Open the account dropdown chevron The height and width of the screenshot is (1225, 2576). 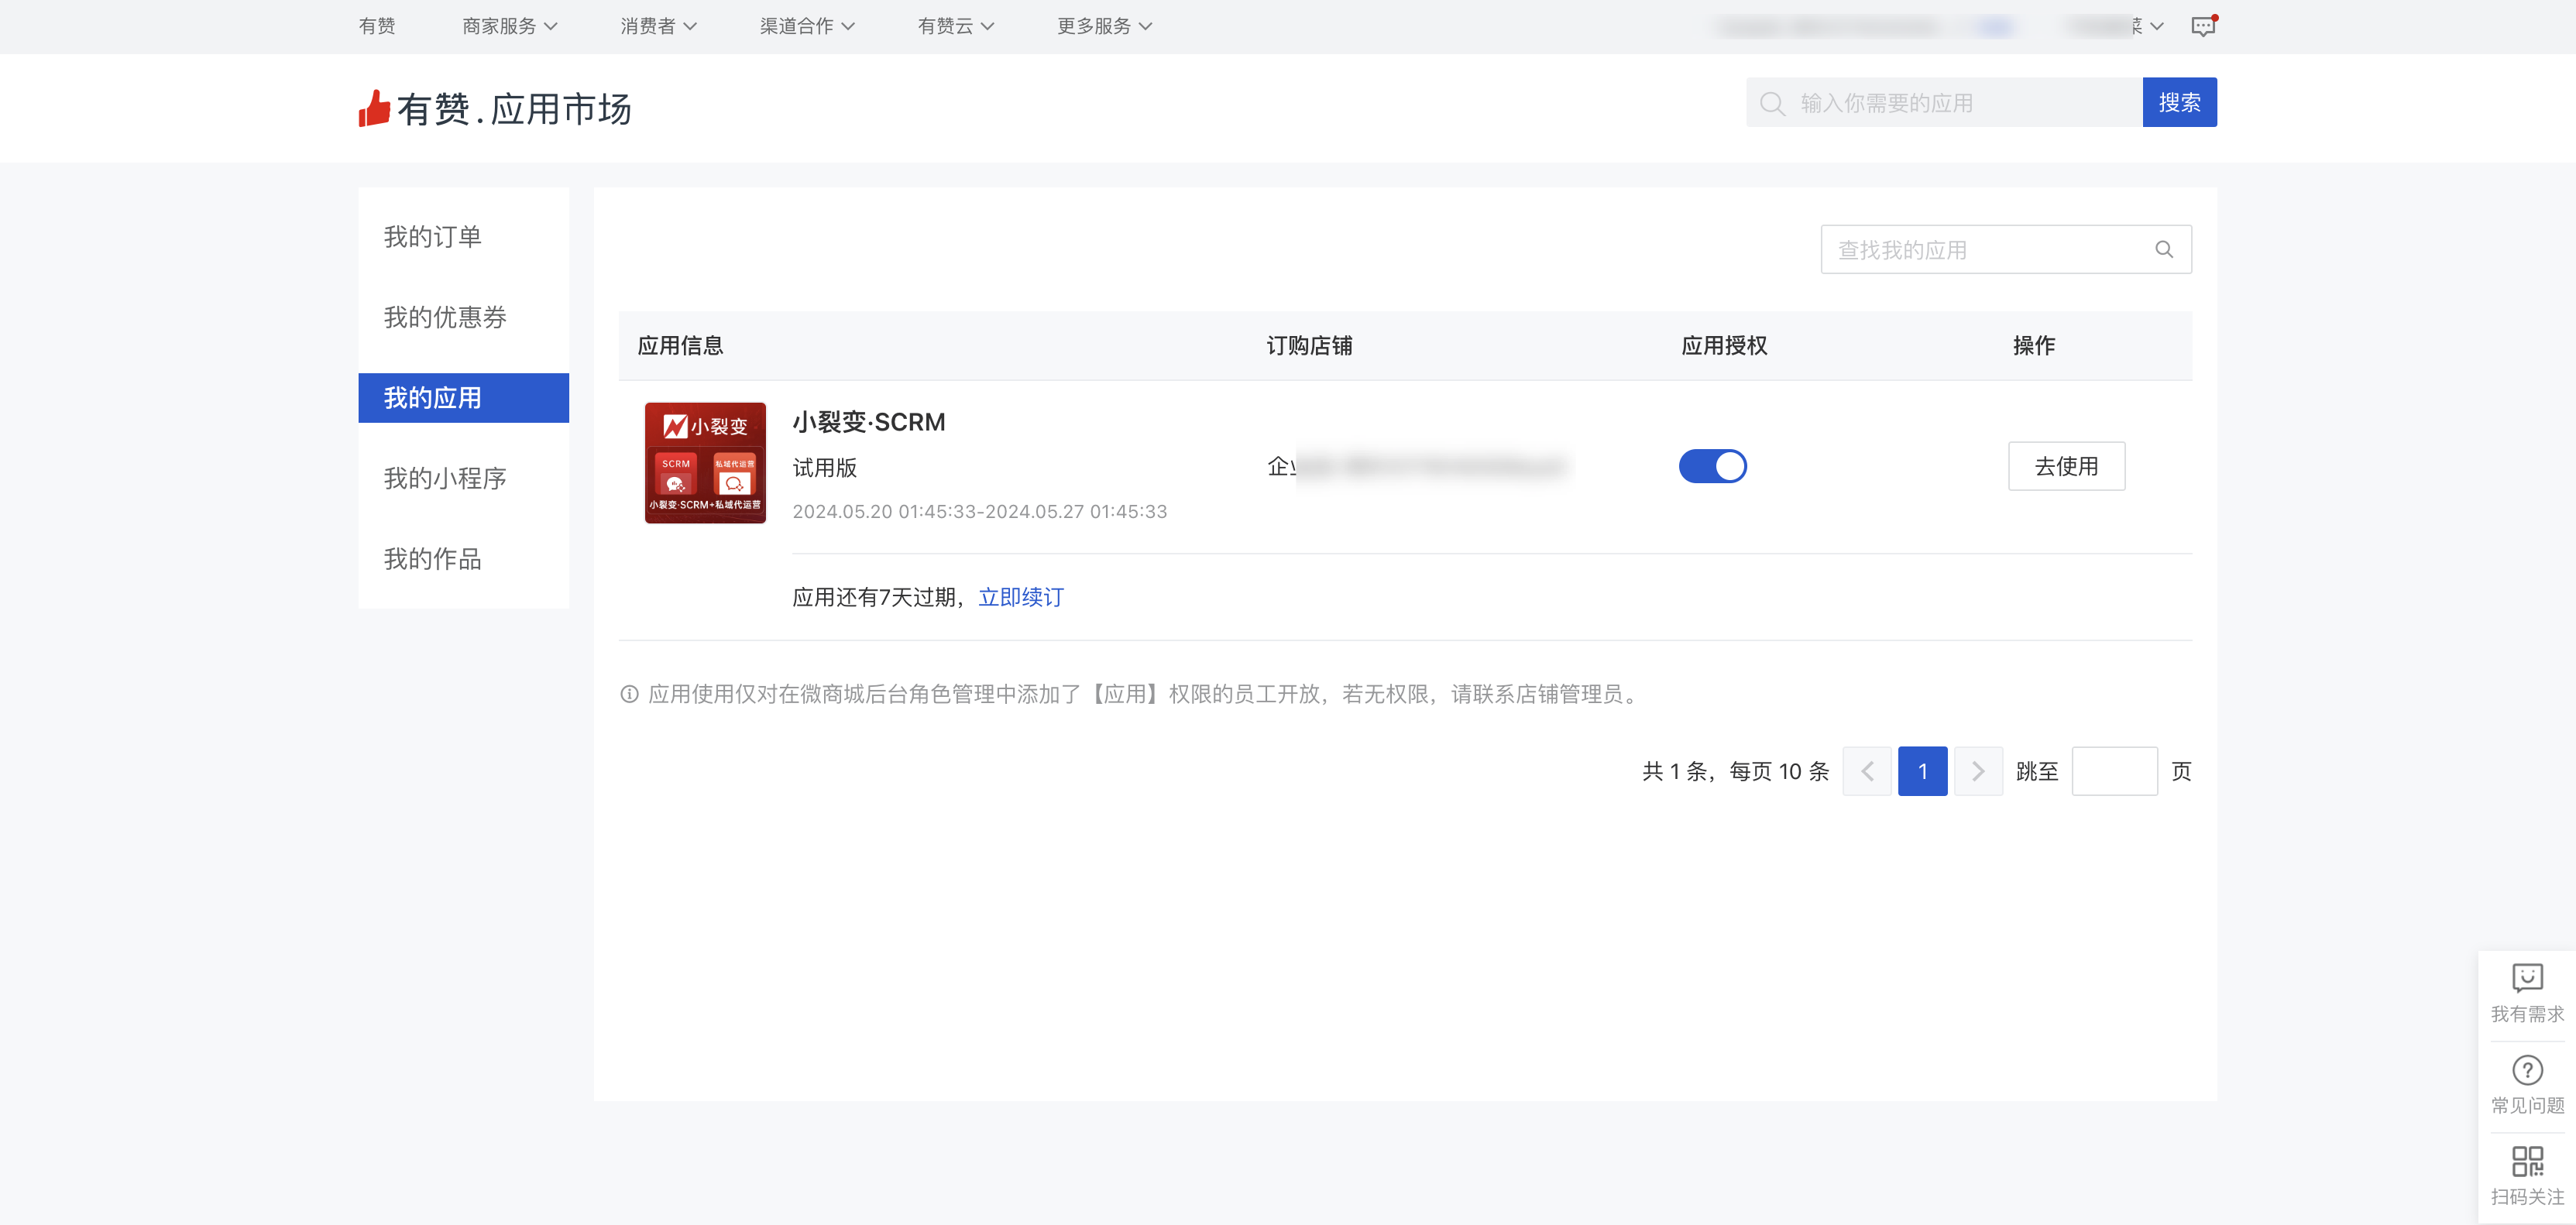coord(2157,26)
